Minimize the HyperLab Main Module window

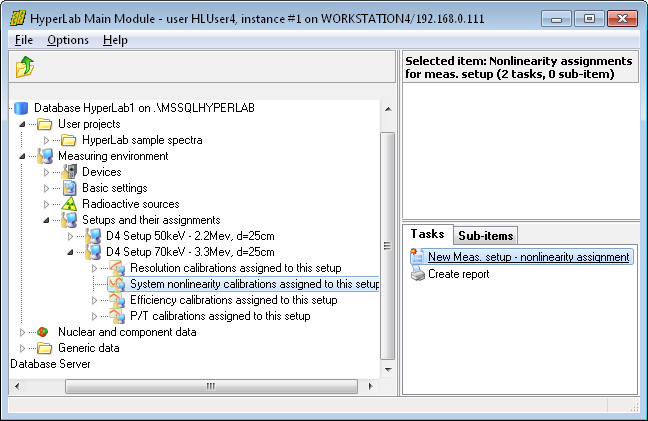point(556,19)
